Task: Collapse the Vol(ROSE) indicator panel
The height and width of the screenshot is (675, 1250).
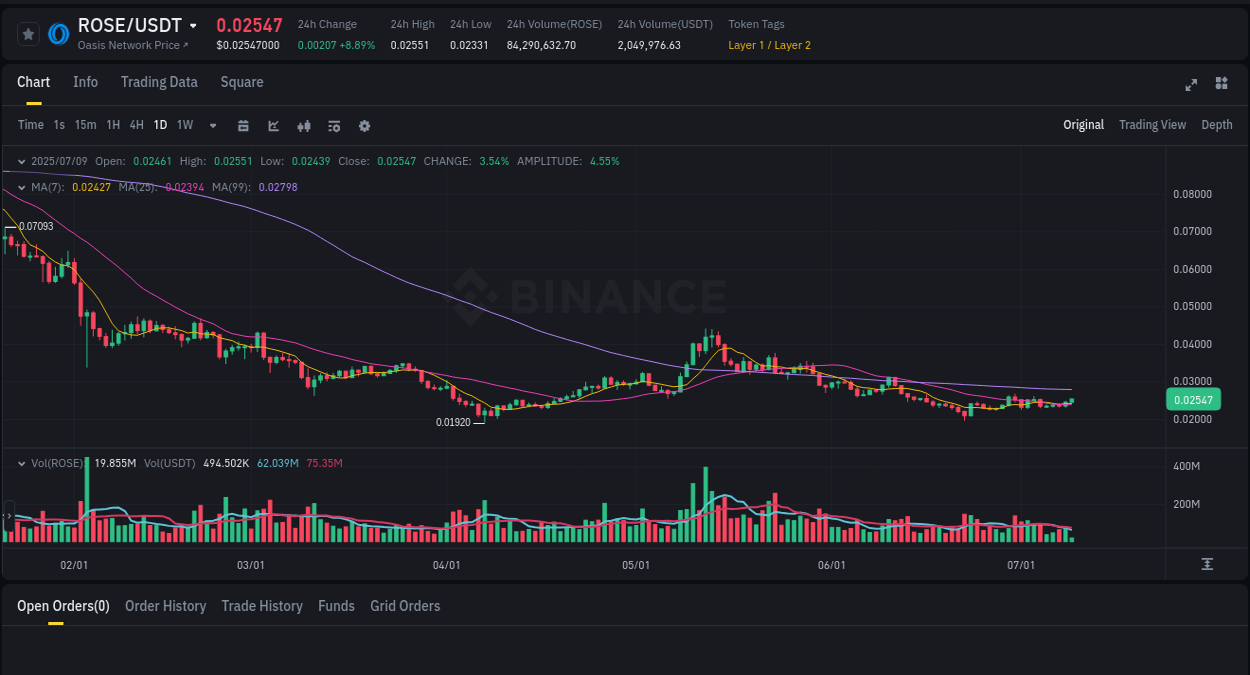Action: pos(22,463)
